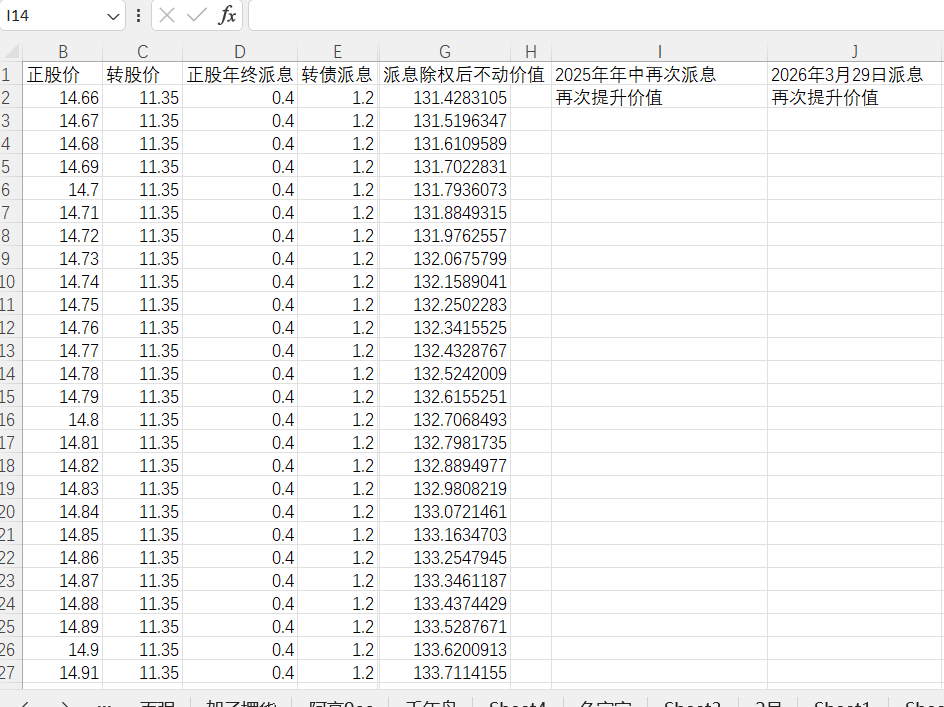Open the Sheet3 worksheet tab
This screenshot has height=707, width=944.
(692, 704)
